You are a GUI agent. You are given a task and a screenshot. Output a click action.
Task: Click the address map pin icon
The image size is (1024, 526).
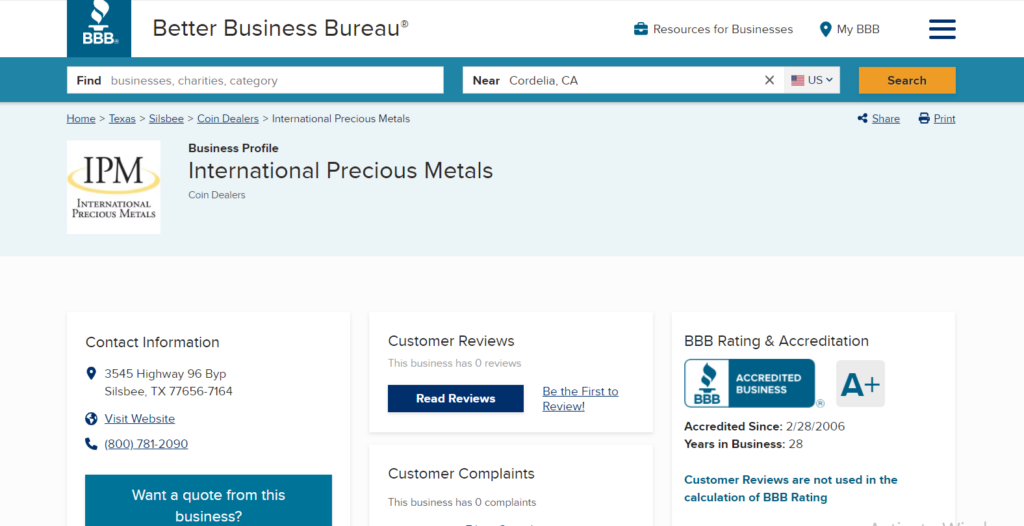(91, 374)
